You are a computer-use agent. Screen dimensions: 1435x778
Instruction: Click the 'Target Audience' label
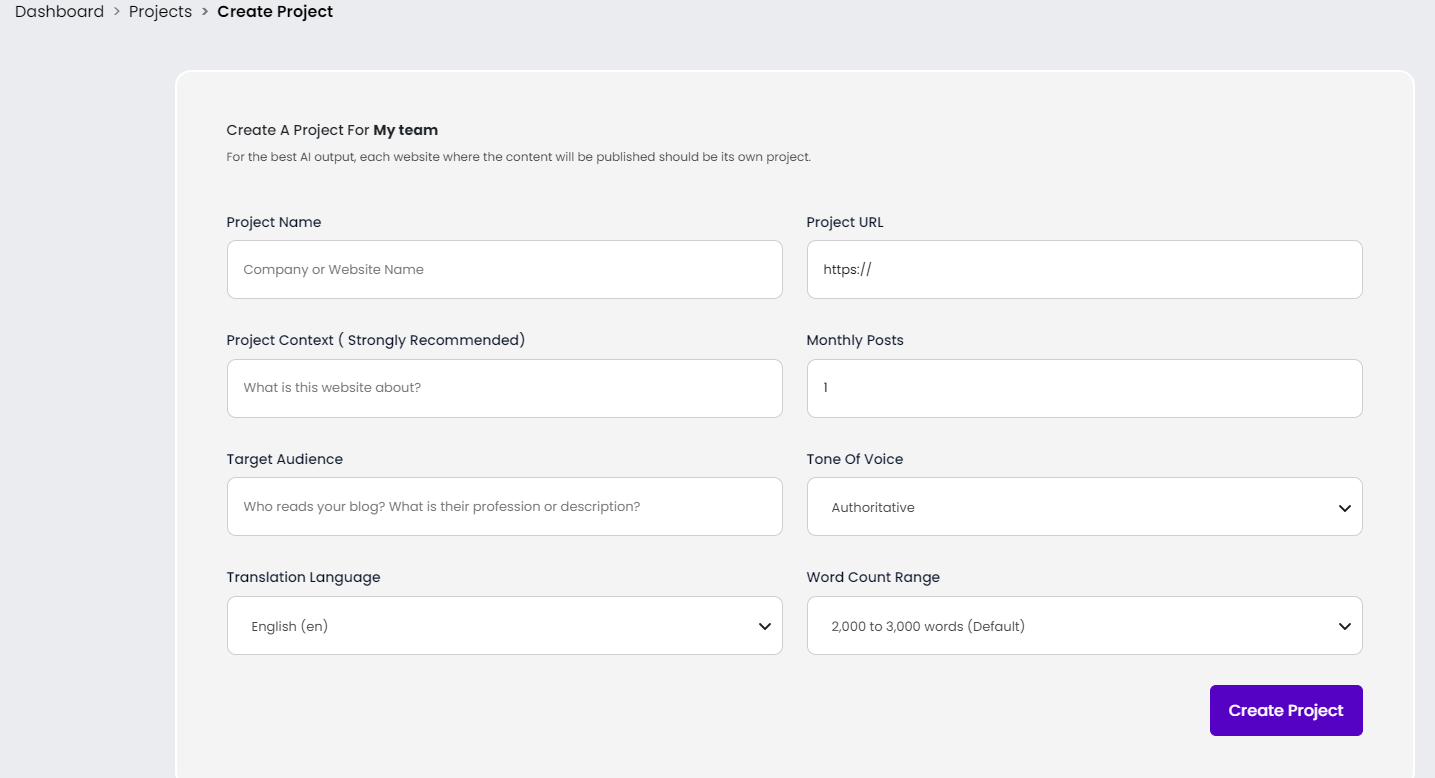point(285,459)
